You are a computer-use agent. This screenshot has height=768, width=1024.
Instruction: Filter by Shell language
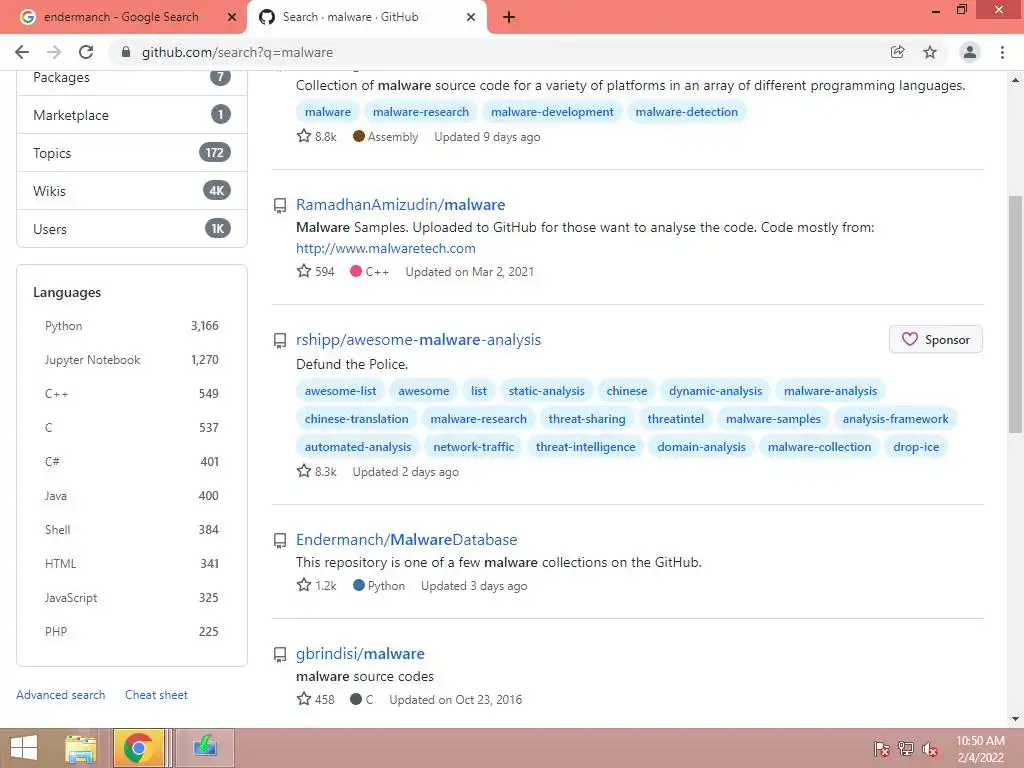point(132,530)
